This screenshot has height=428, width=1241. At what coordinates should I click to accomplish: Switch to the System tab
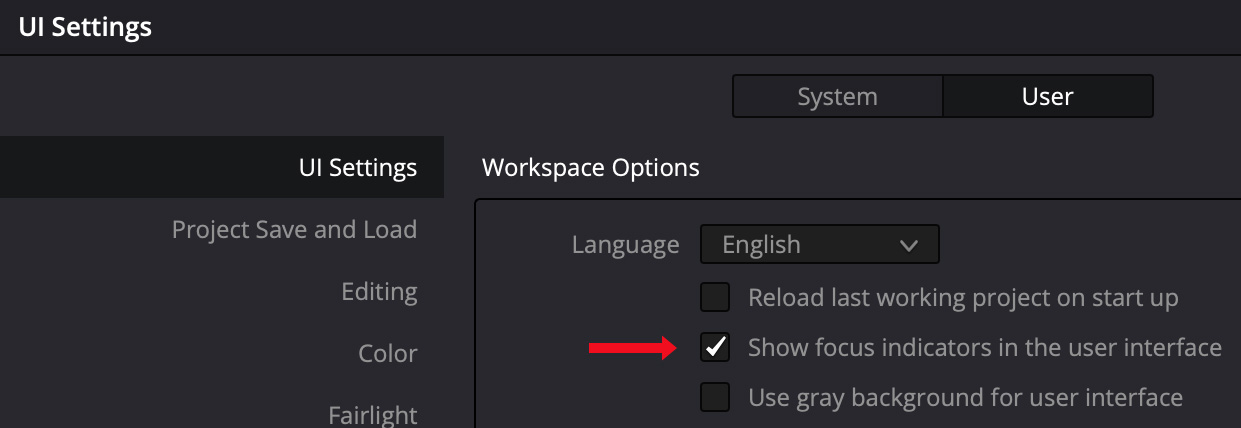(x=838, y=97)
